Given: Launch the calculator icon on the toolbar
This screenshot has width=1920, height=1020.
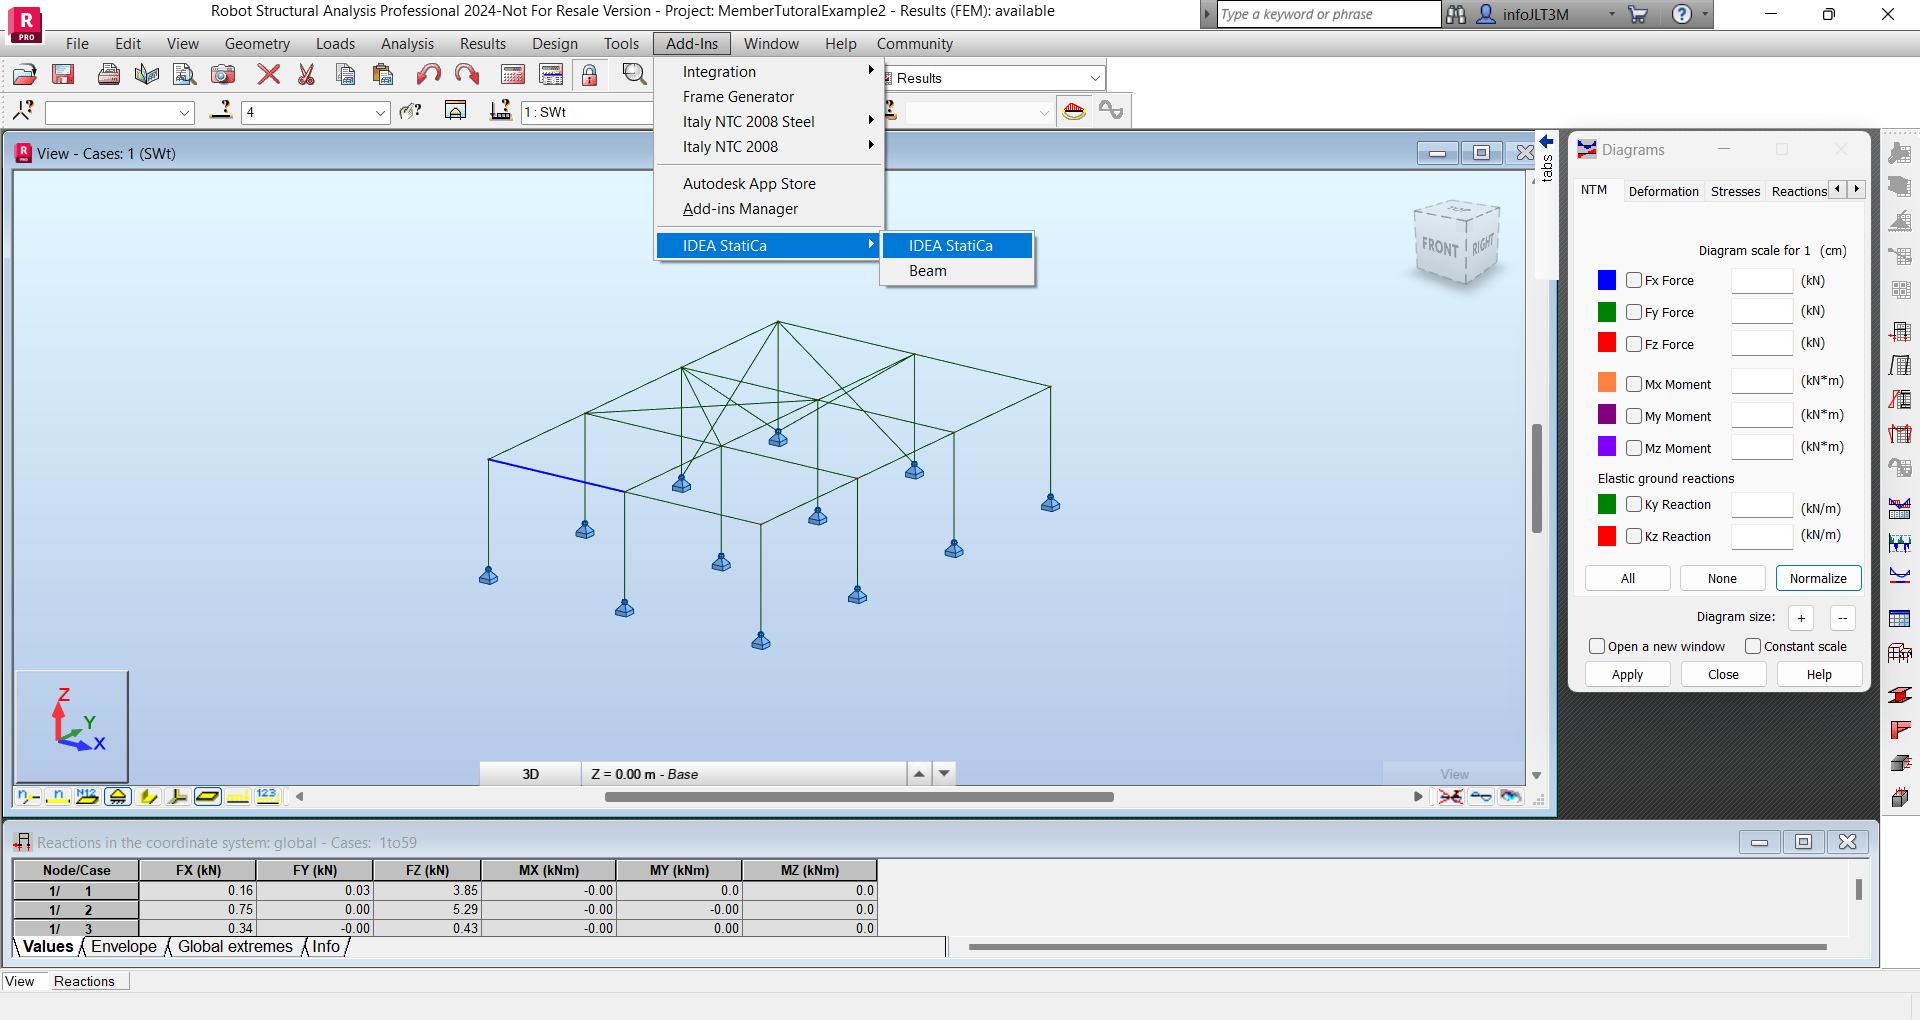Looking at the screenshot, I should [512, 73].
